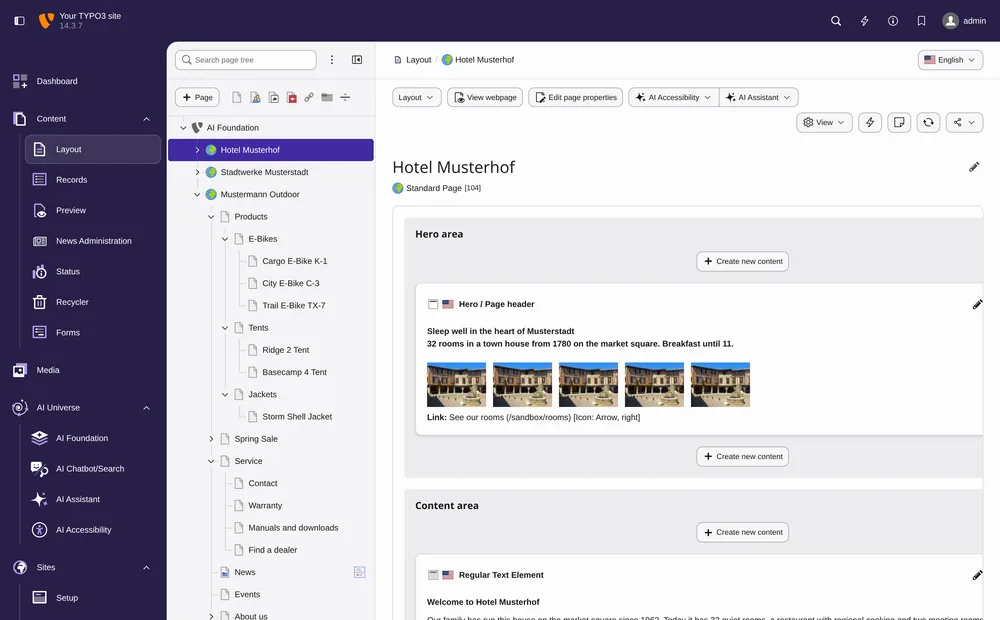Select the Warranty page in tree
1000x620 pixels.
265,505
